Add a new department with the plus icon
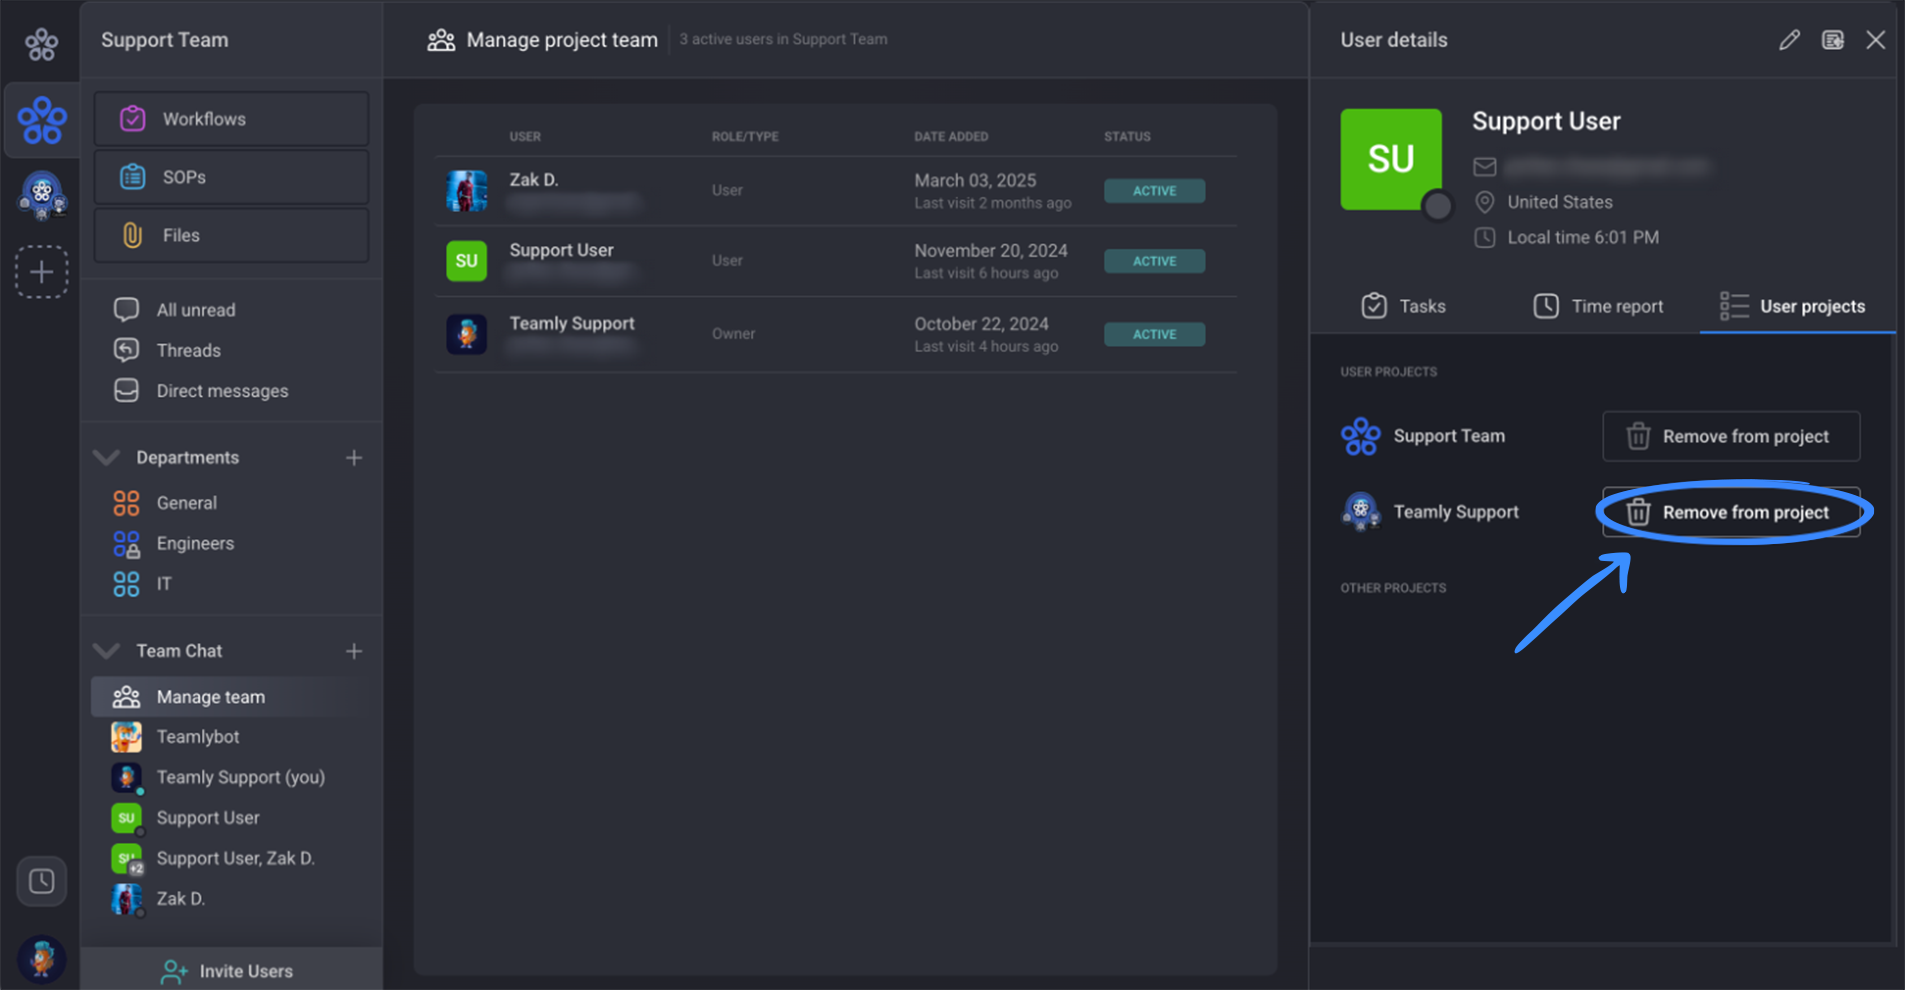1905x990 pixels. click(x=354, y=458)
